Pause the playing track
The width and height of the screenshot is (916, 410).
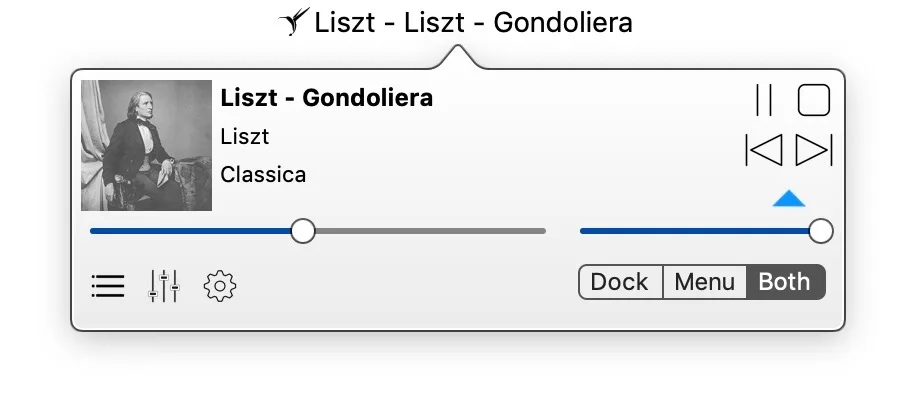pos(765,100)
